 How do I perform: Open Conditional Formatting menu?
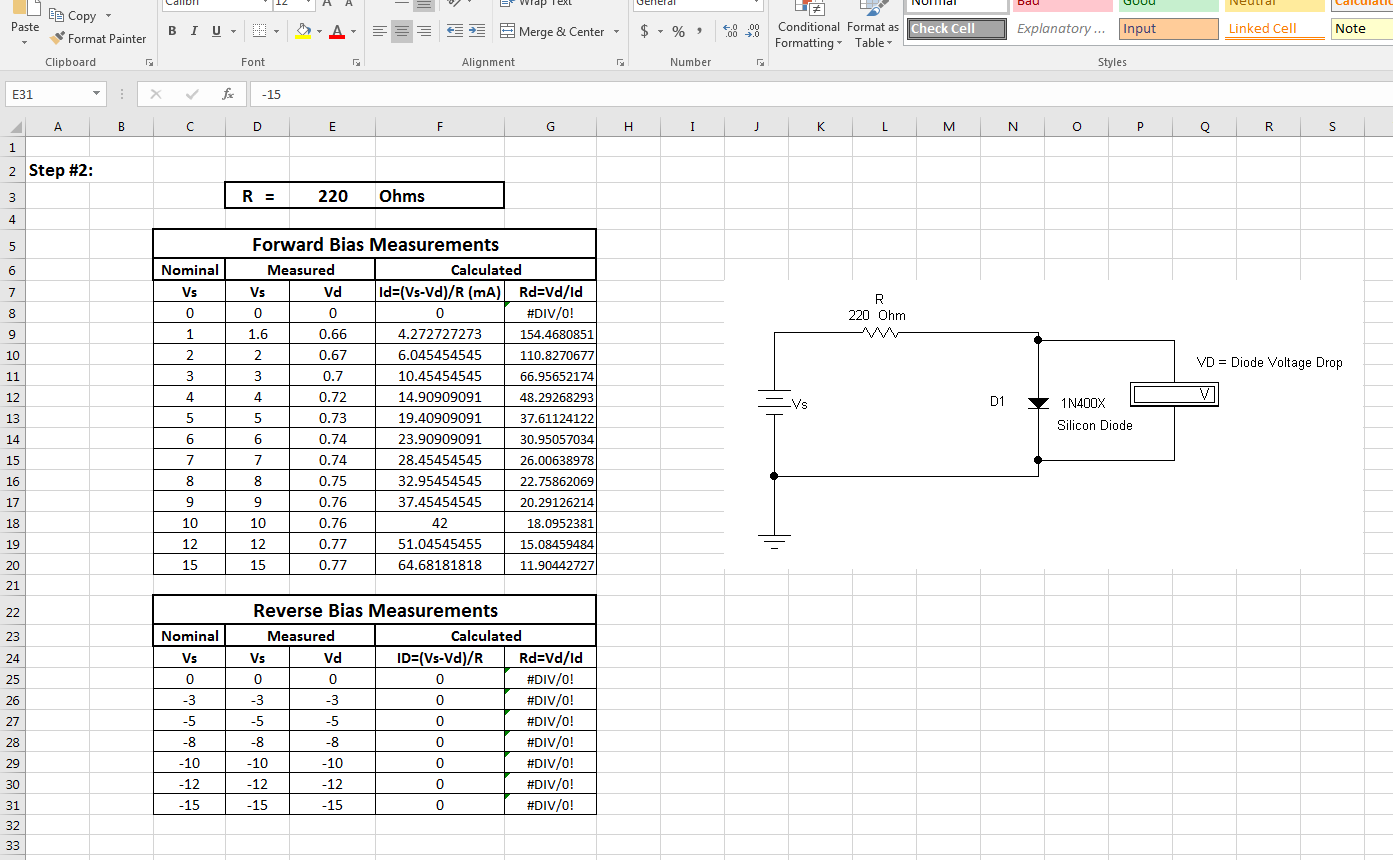tap(808, 26)
